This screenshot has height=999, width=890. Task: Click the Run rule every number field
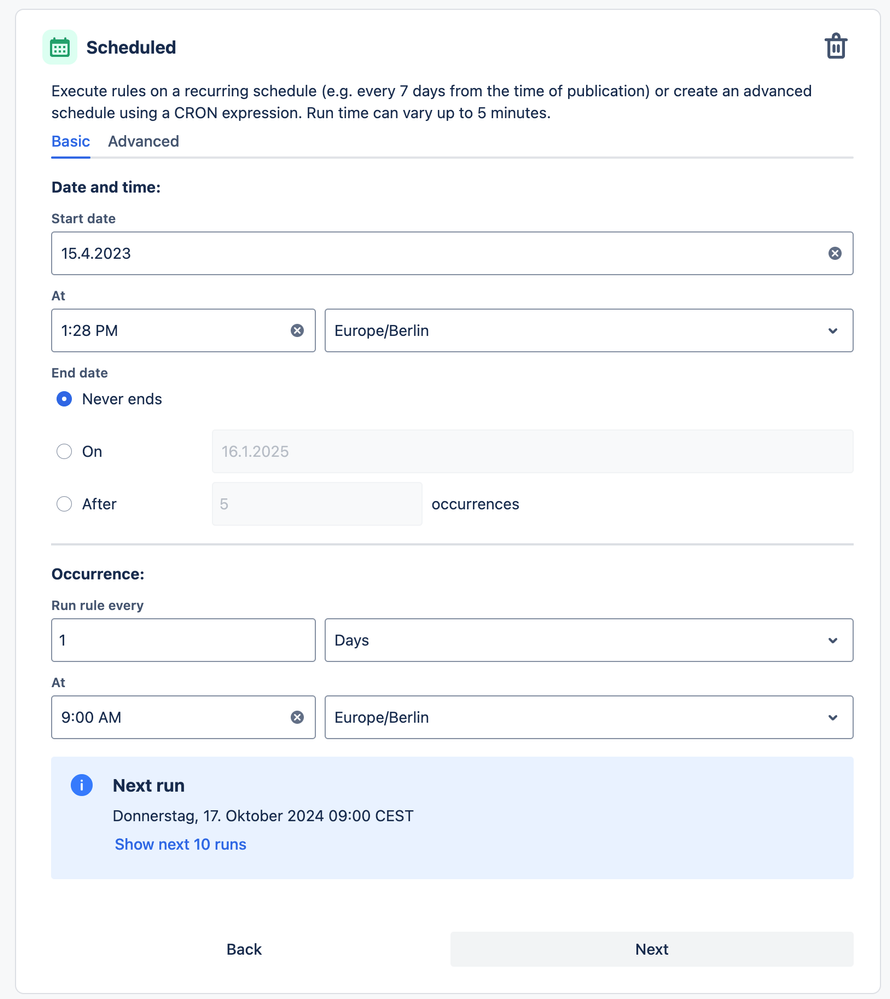click(183, 641)
